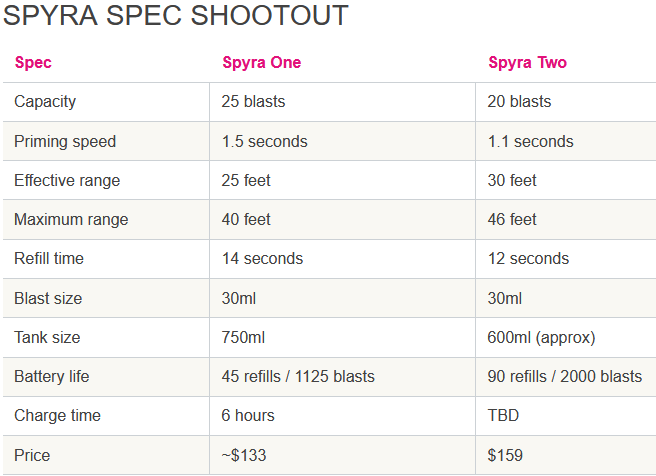Select the Spyra One column header
This screenshot has height=476, width=656.
pyautogui.click(x=261, y=62)
